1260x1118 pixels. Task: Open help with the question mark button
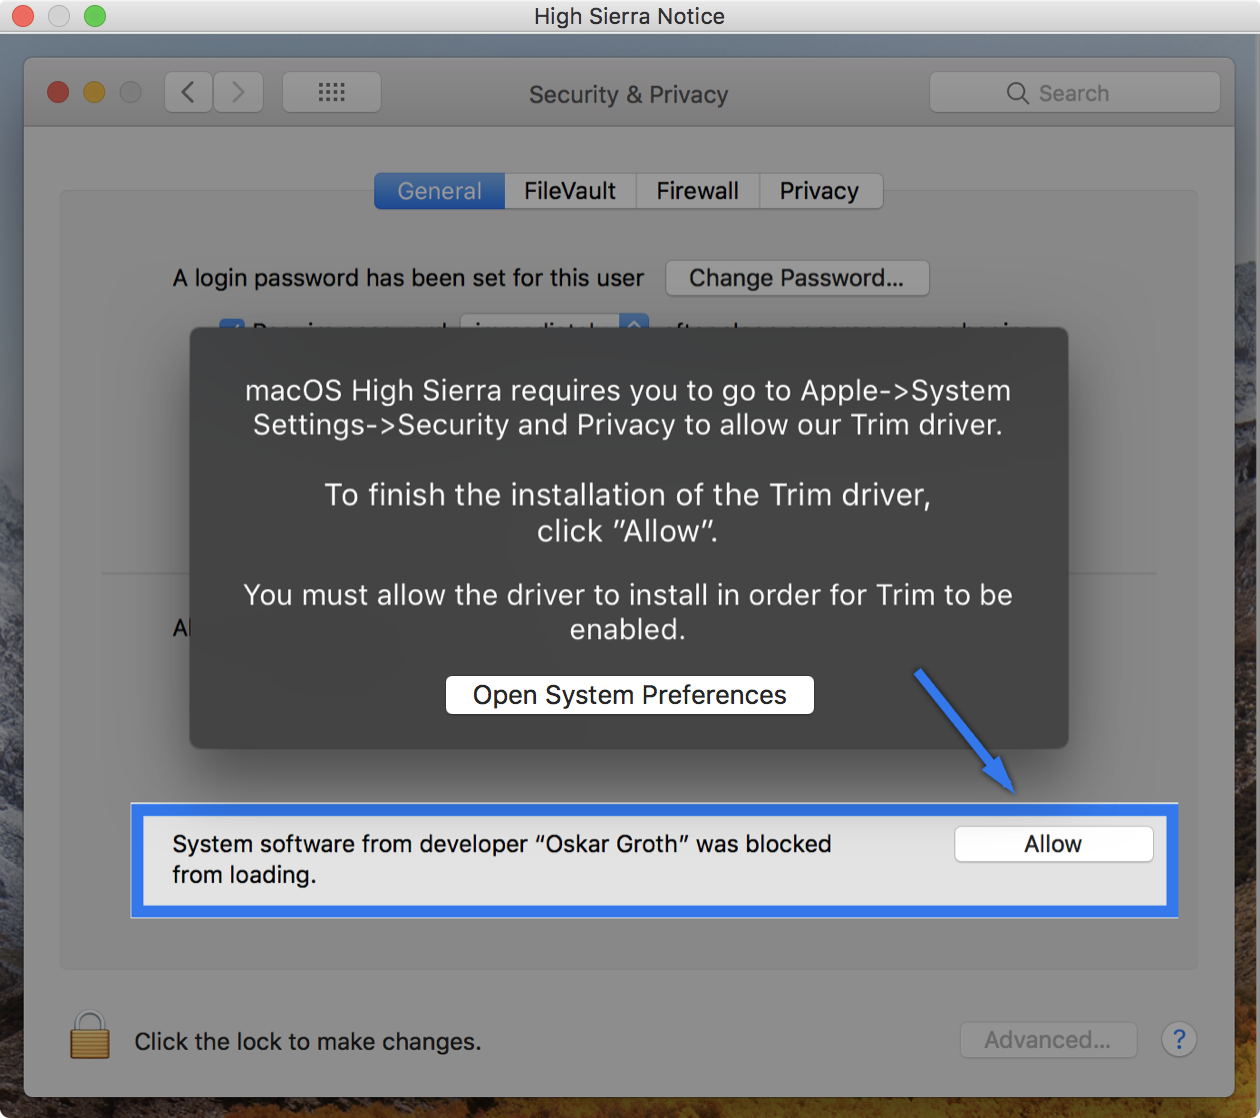pyautogui.click(x=1179, y=1040)
